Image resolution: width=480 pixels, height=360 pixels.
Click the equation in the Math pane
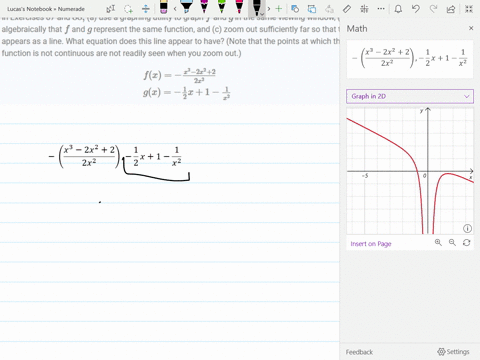(410, 59)
